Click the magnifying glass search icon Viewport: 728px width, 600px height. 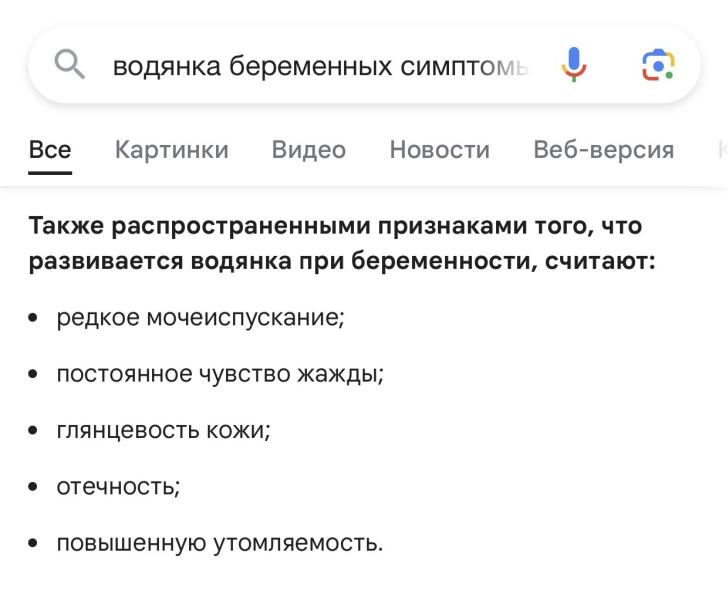(x=69, y=66)
